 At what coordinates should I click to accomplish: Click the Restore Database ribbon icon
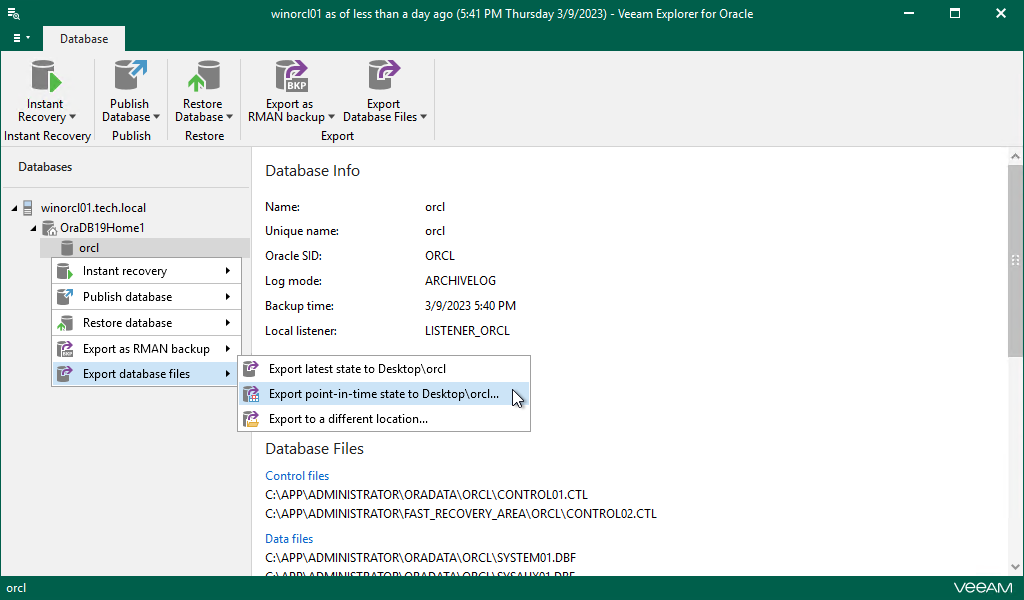(x=203, y=77)
